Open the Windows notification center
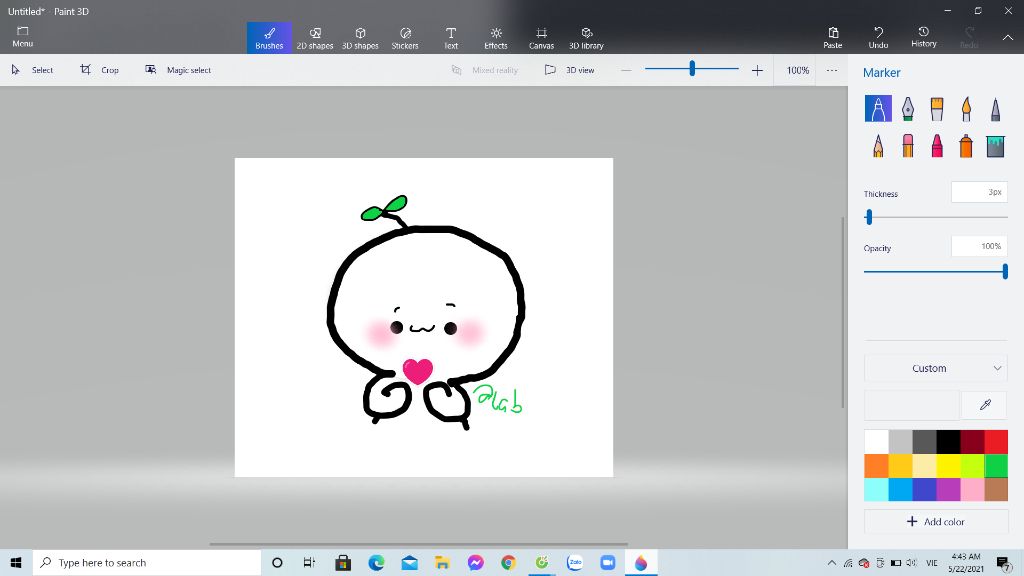This screenshot has width=1024, height=576. 1004,562
